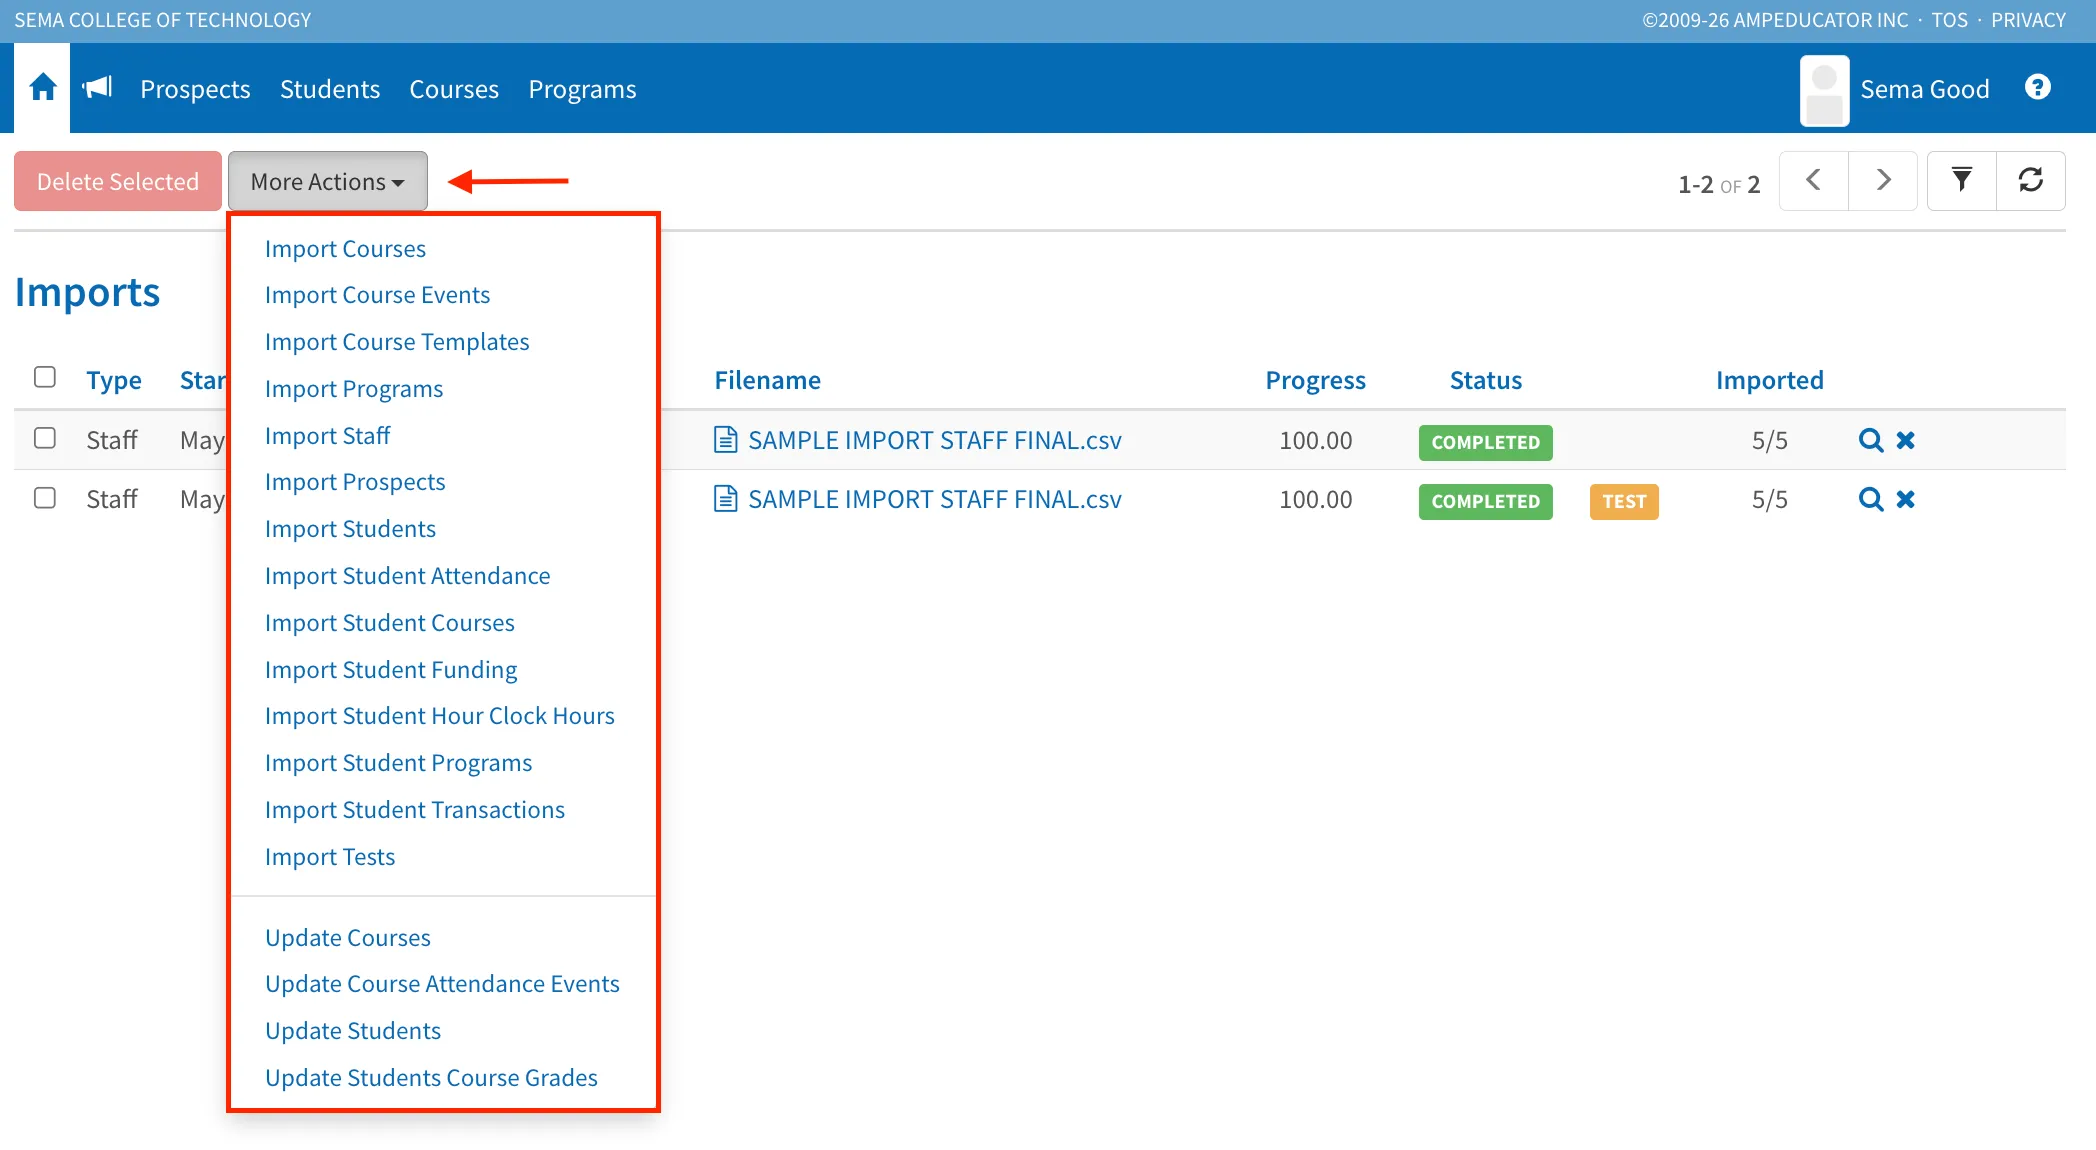Choose Import Staff menu entry
2096x1150 pixels.
327,436
